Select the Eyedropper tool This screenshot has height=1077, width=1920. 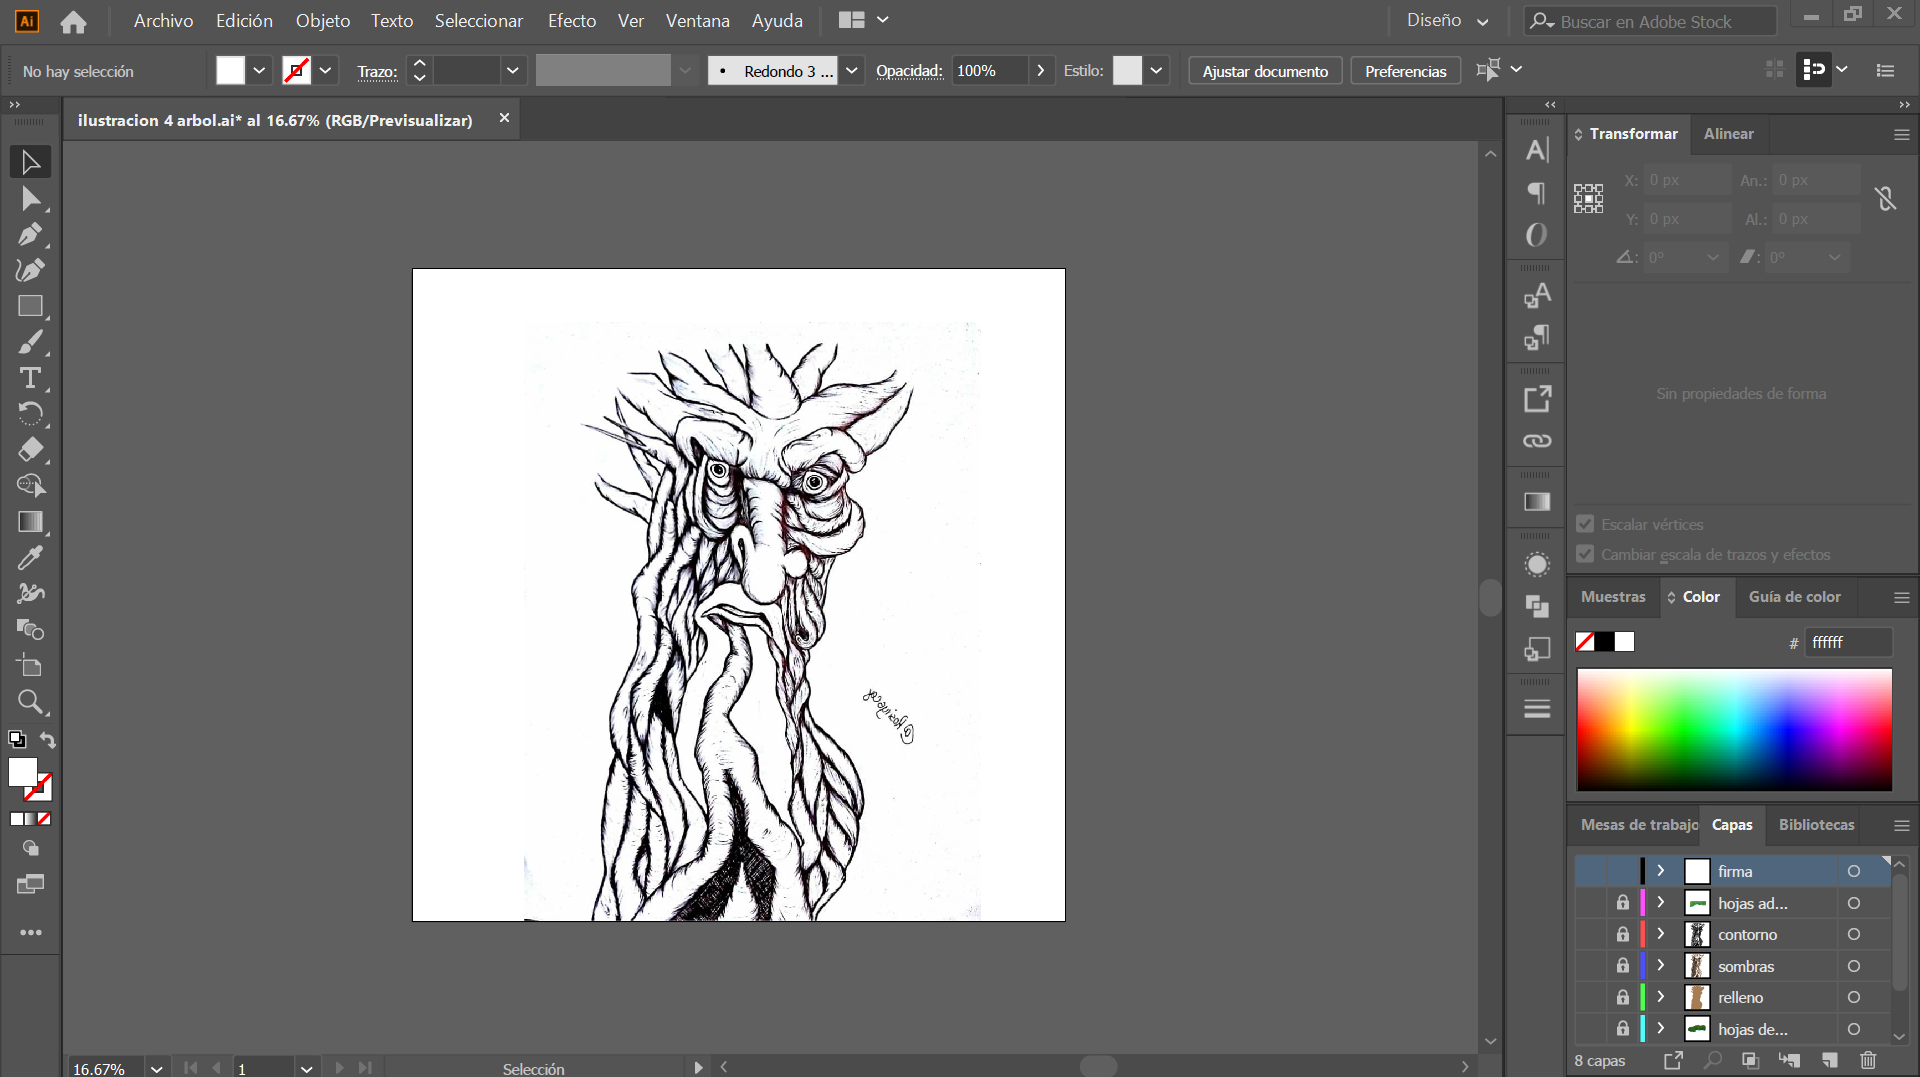coord(30,558)
